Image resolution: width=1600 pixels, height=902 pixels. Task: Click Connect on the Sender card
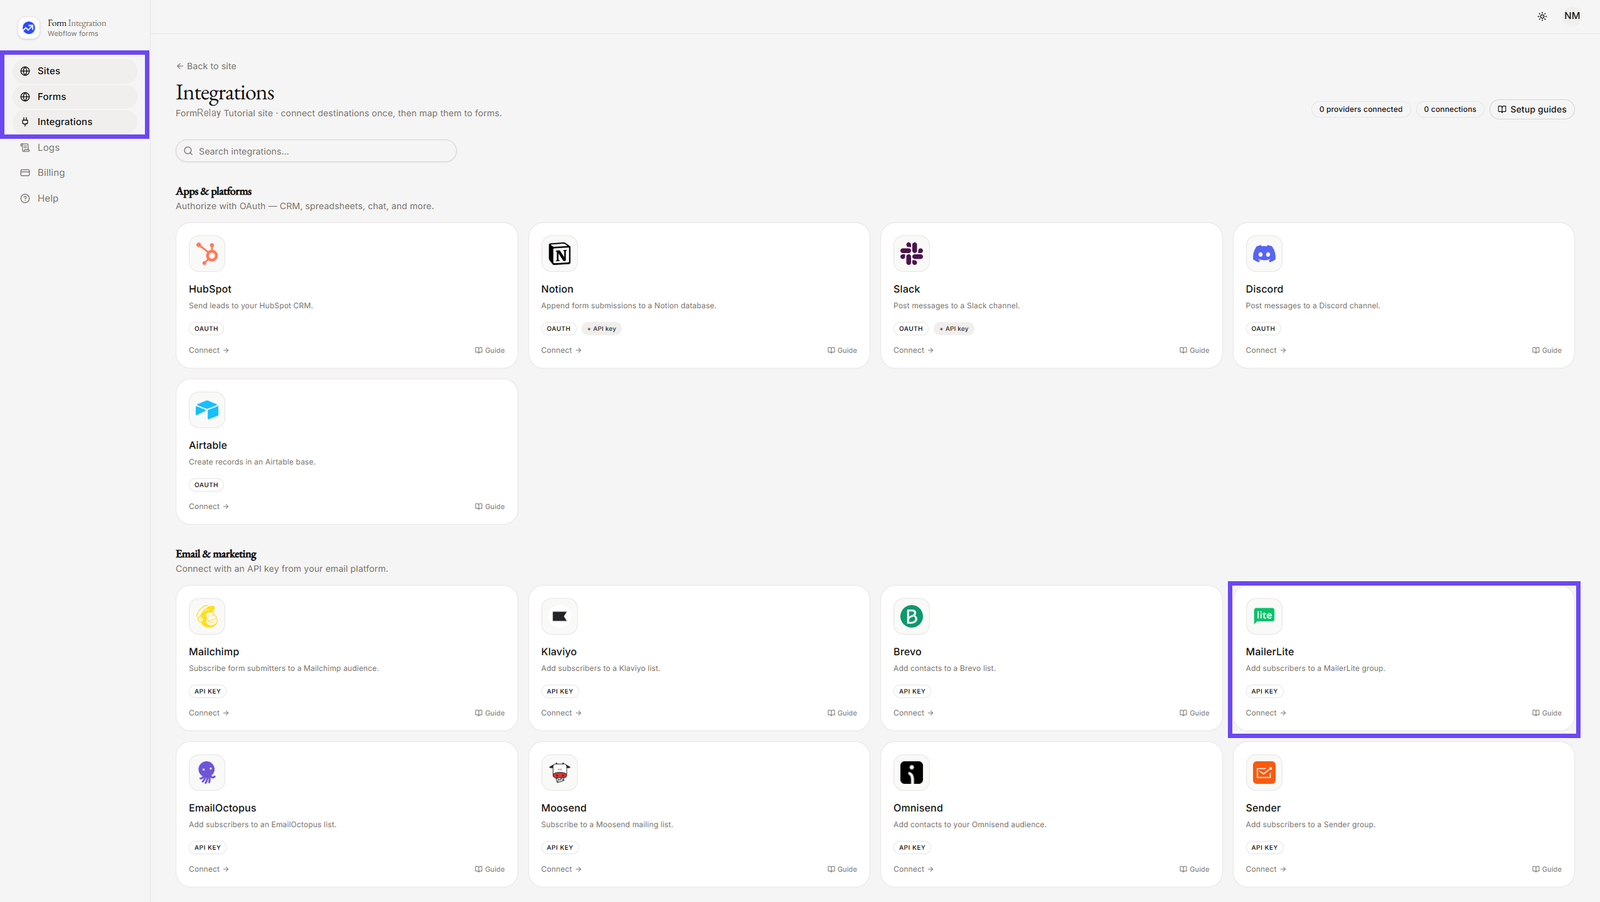[x=1266, y=869]
